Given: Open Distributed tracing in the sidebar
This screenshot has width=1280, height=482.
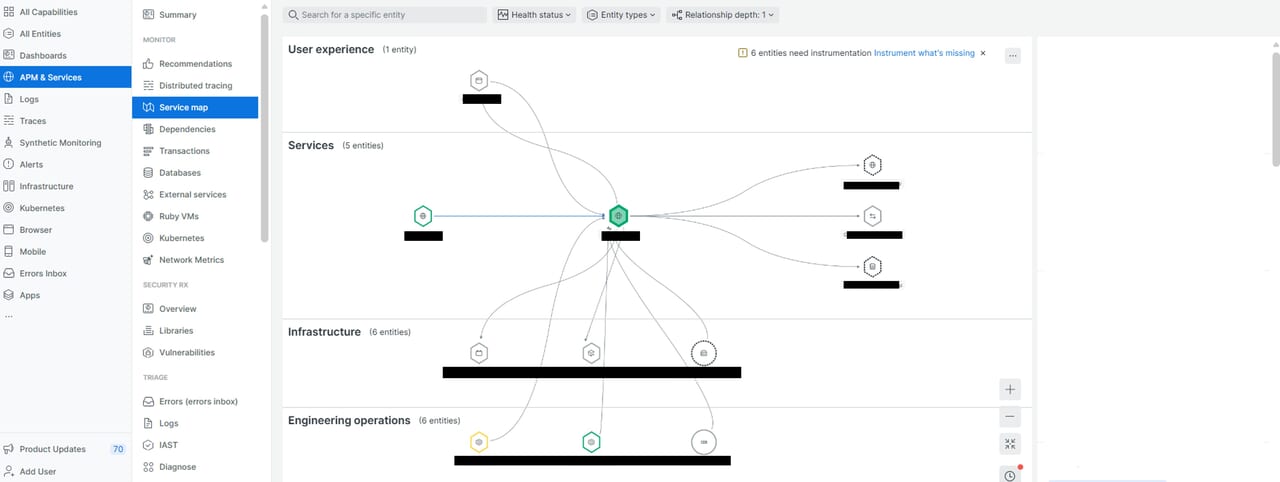Looking at the screenshot, I should [x=195, y=86].
